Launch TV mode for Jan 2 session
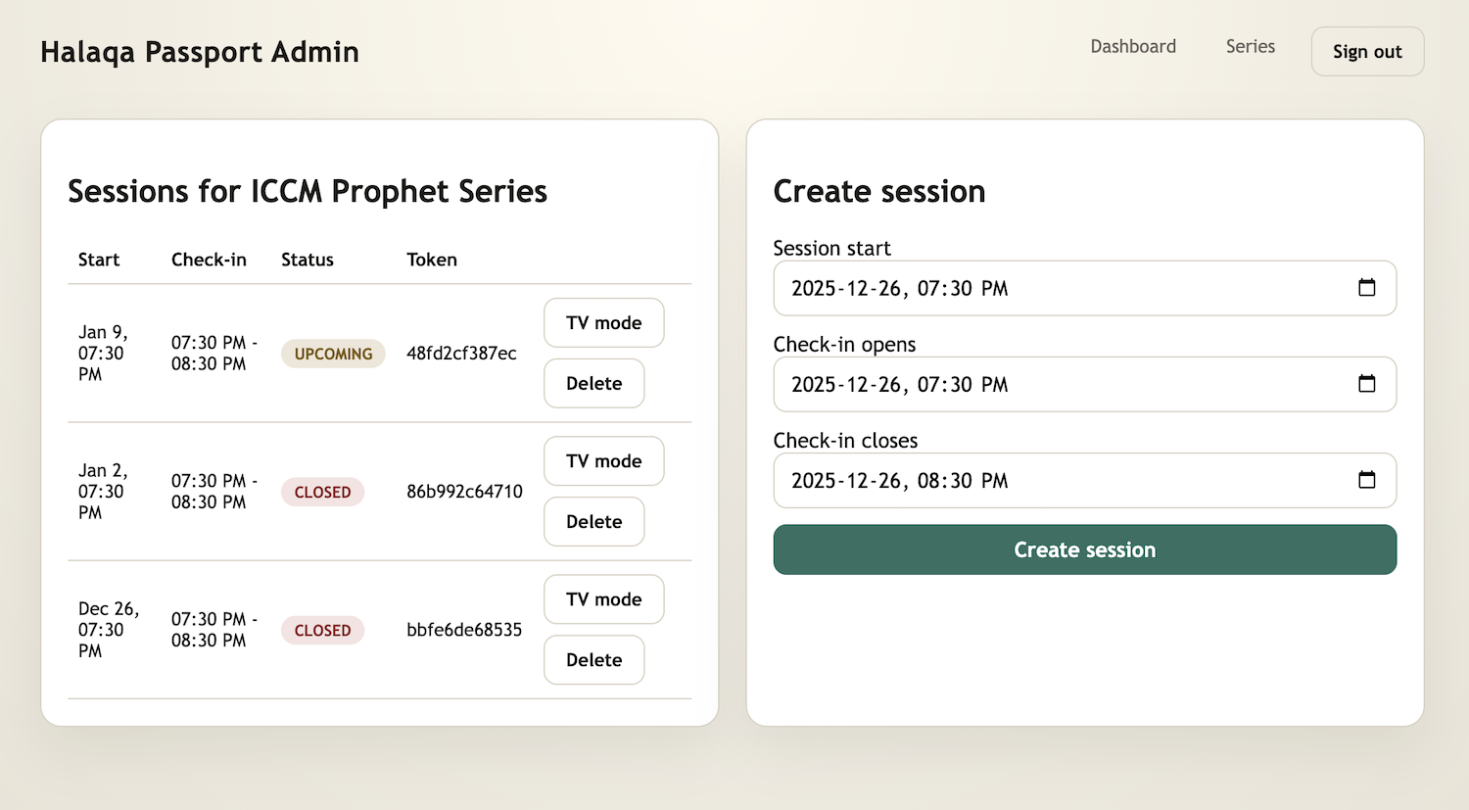The width and height of the screenshot is (1469, 810). (603, 461)
